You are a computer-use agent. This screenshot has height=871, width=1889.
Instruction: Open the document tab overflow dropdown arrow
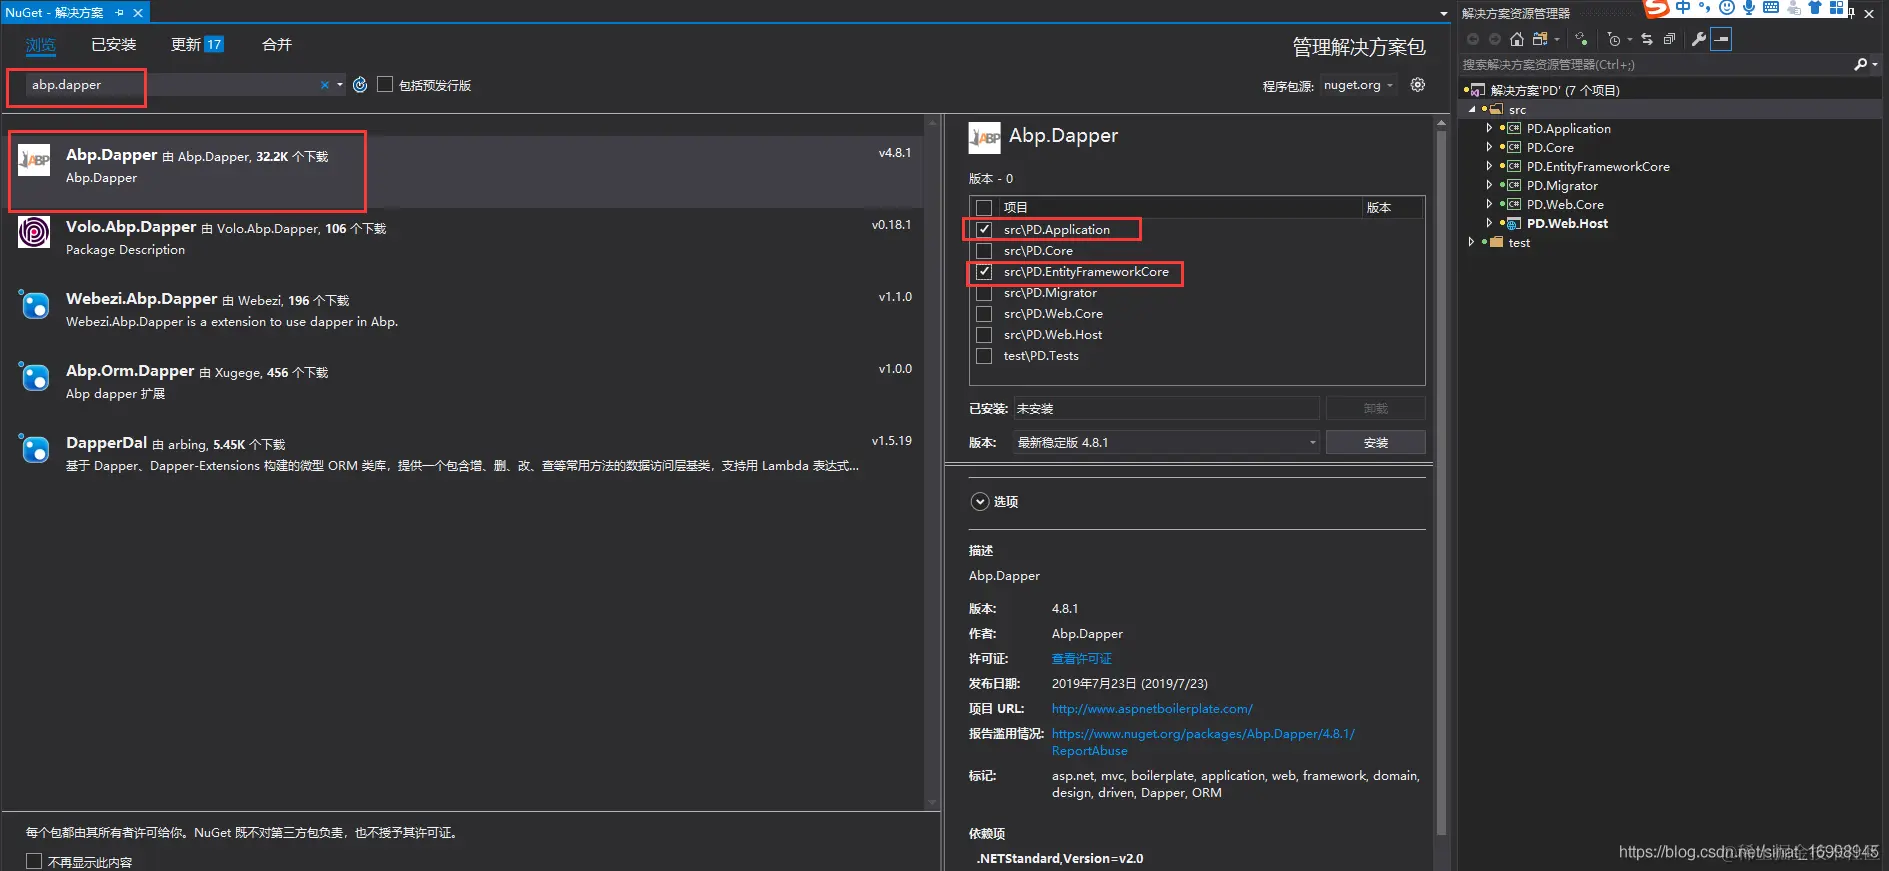[1443, 13]
